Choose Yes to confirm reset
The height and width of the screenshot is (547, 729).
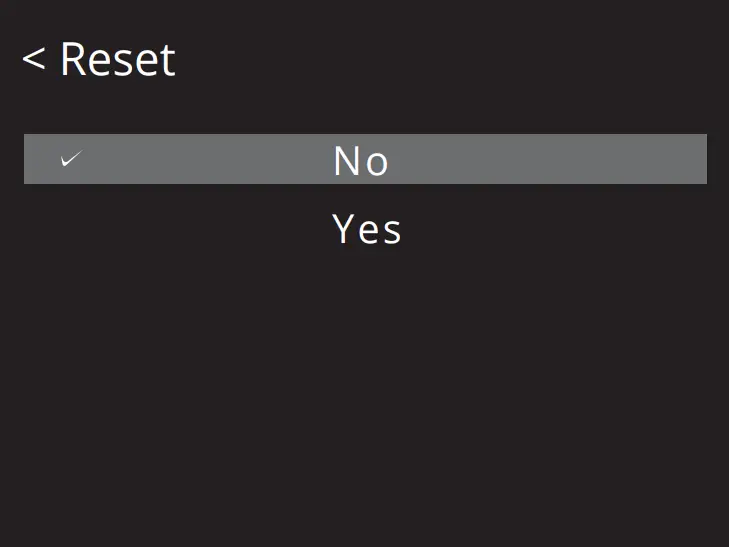point(366,229)
